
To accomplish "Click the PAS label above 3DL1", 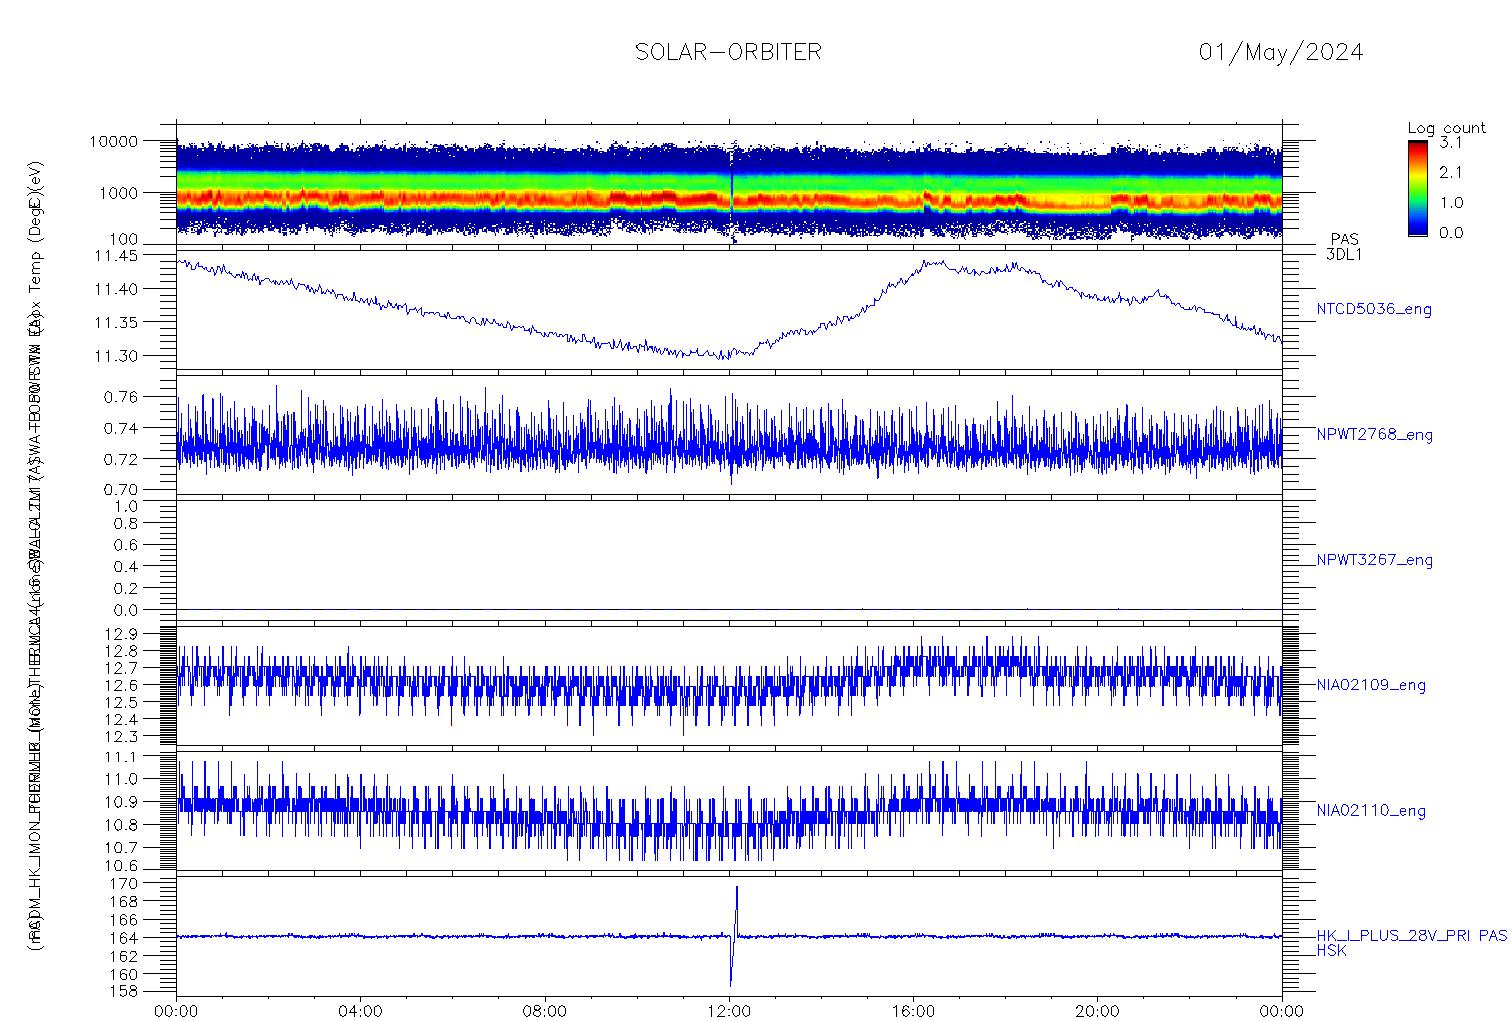I will 1345,240.
